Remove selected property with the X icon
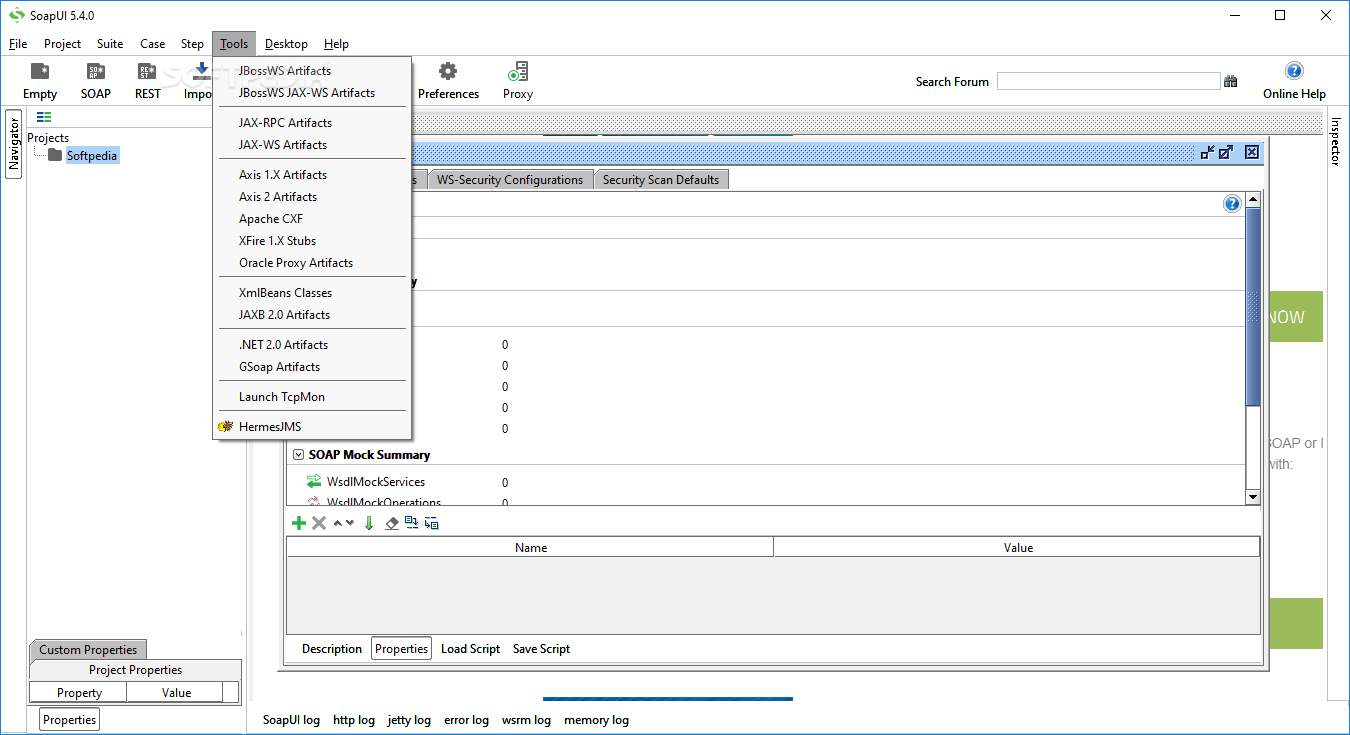Viewport: 1350px width, 735px height. coord(319,523)
